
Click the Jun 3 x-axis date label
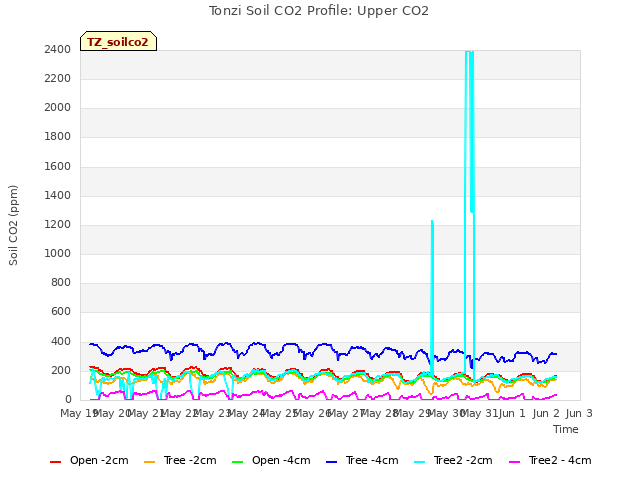(579, 413)
